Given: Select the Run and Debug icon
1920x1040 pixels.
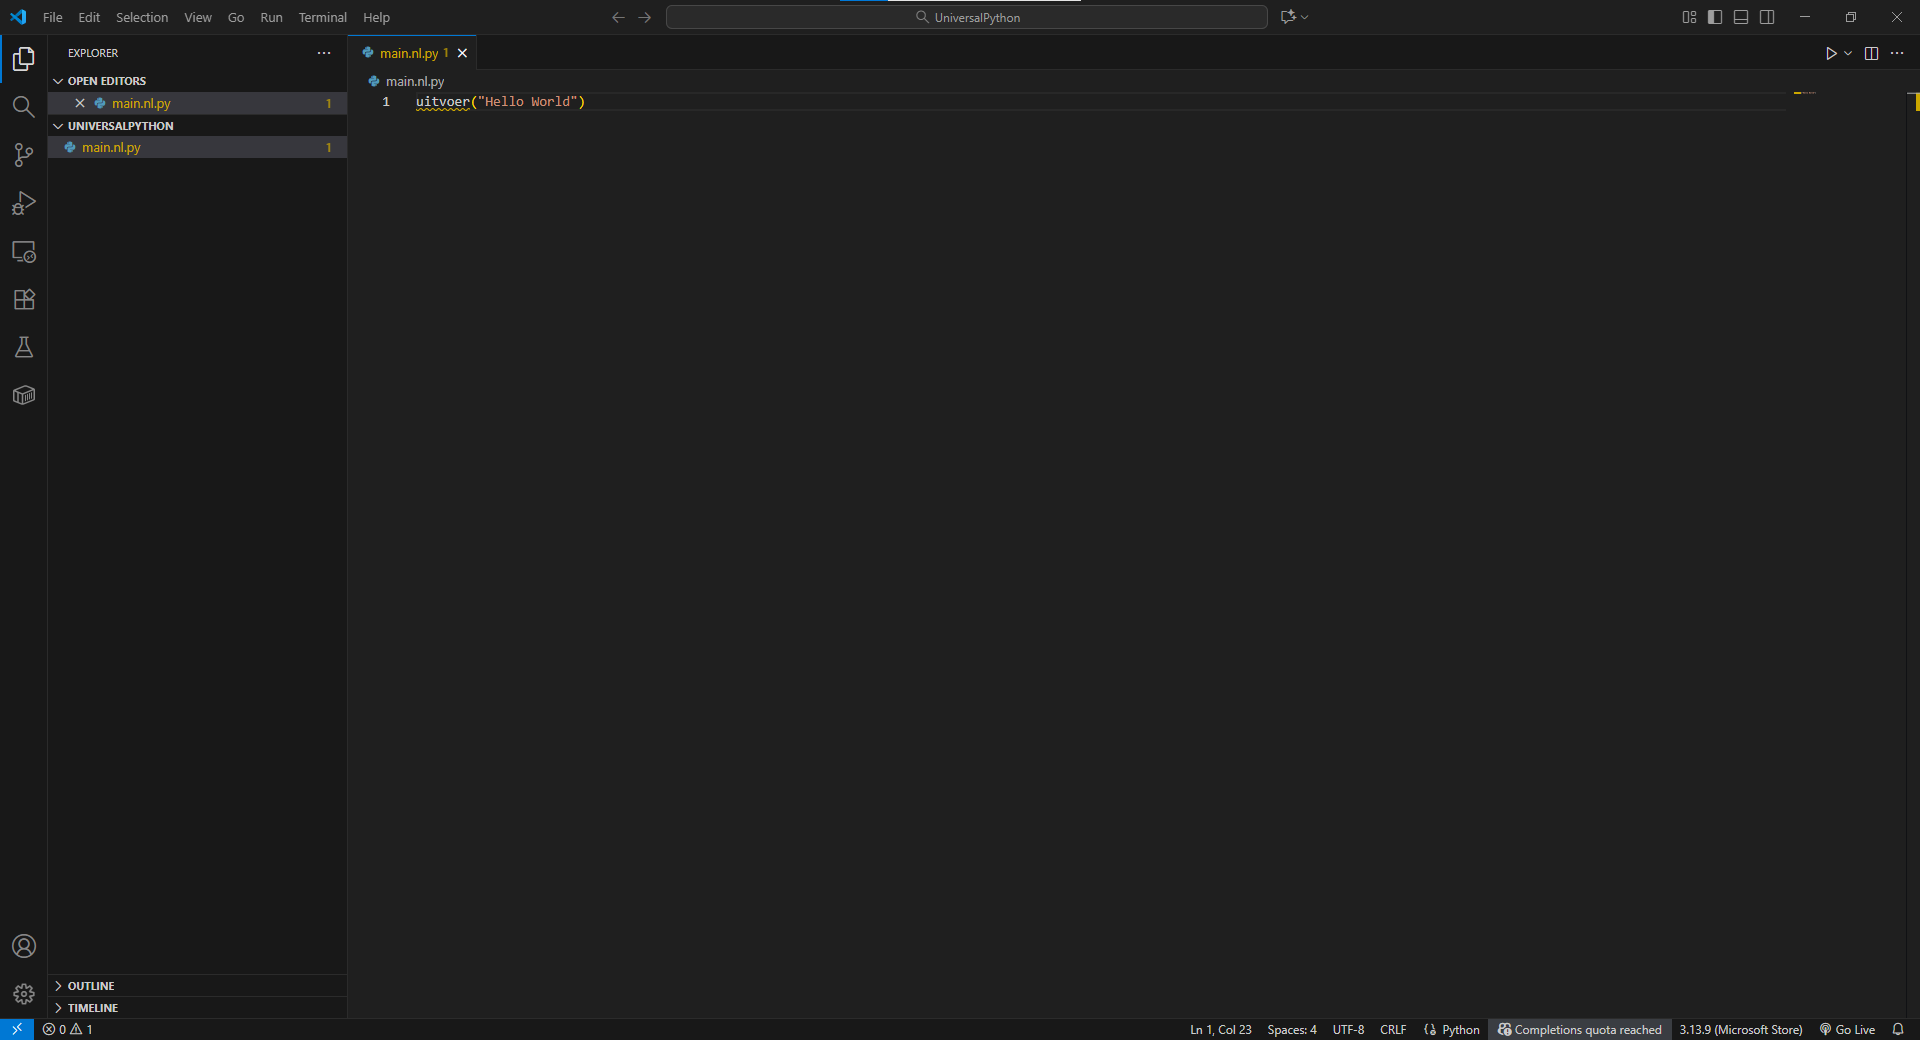Looking at the screenshot, I should pos(23,203).
